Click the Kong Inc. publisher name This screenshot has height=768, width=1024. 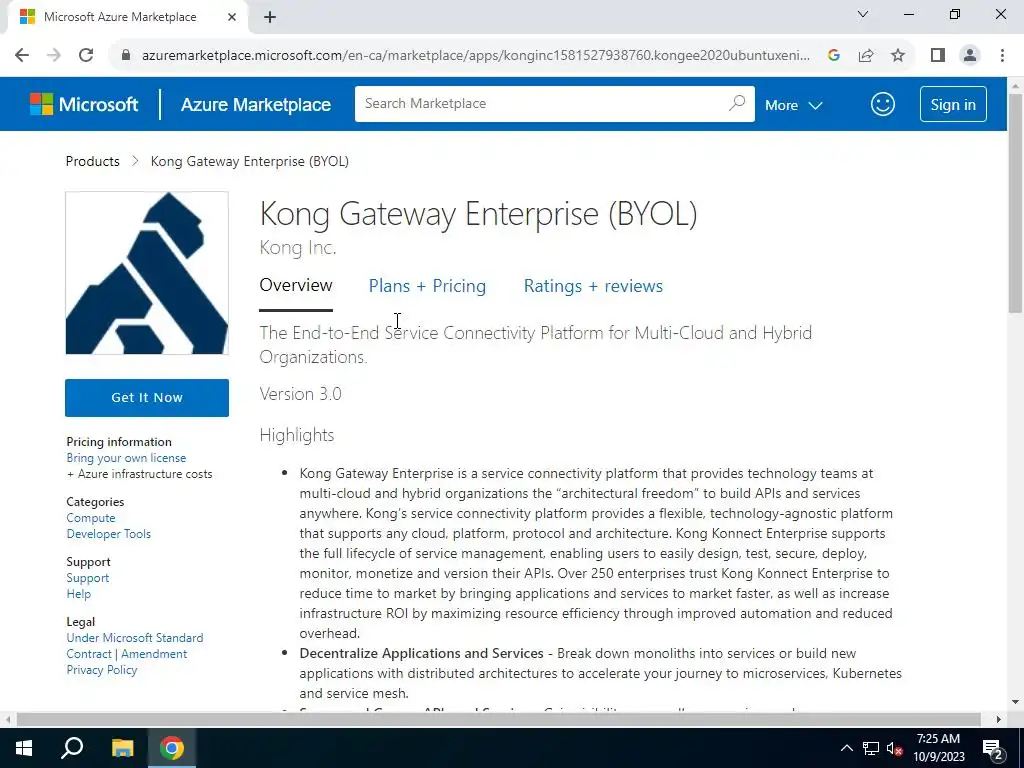click(x=298, y=248)
